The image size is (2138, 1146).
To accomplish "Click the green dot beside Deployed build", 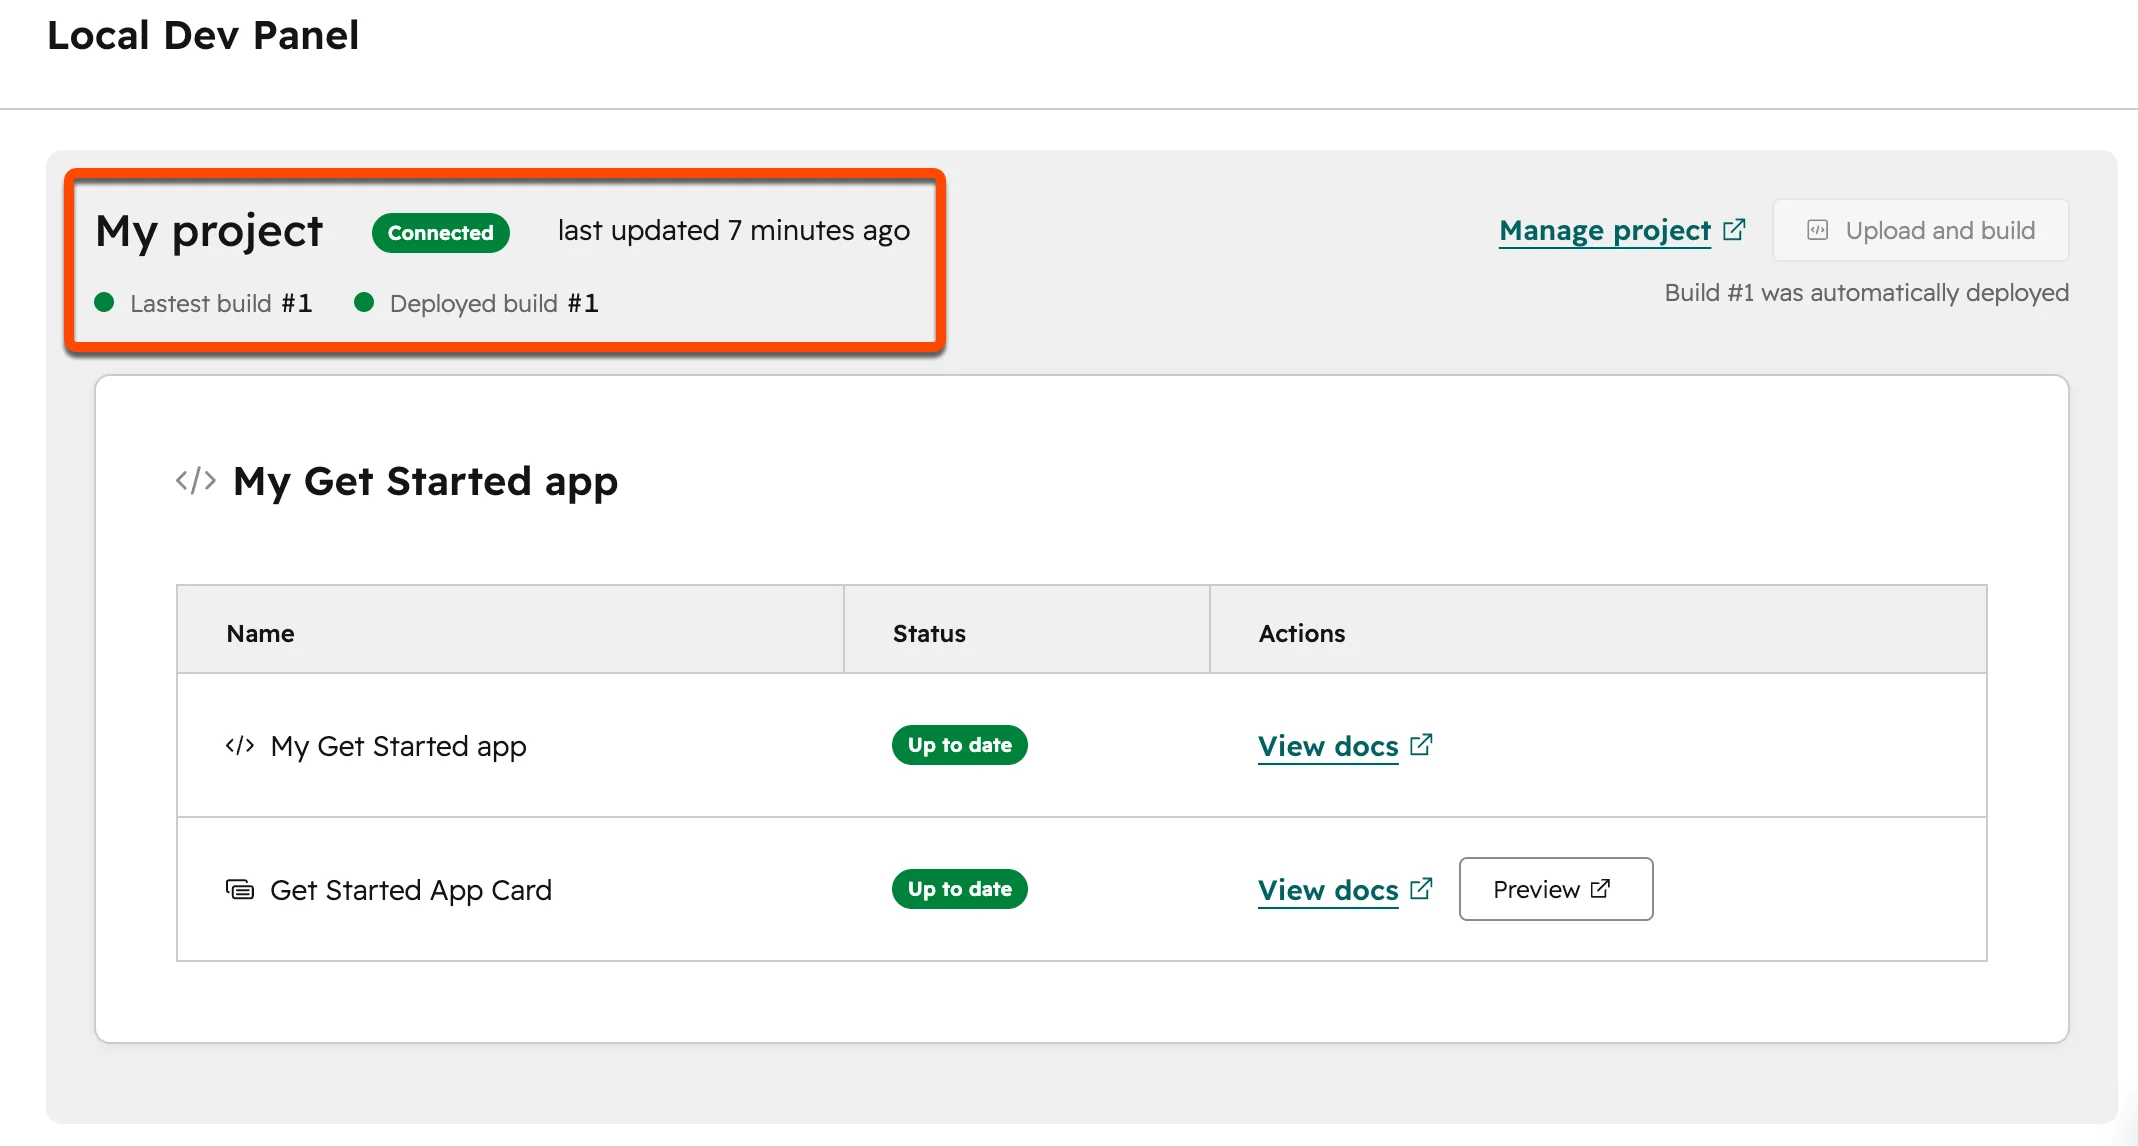I will (364, 302).
